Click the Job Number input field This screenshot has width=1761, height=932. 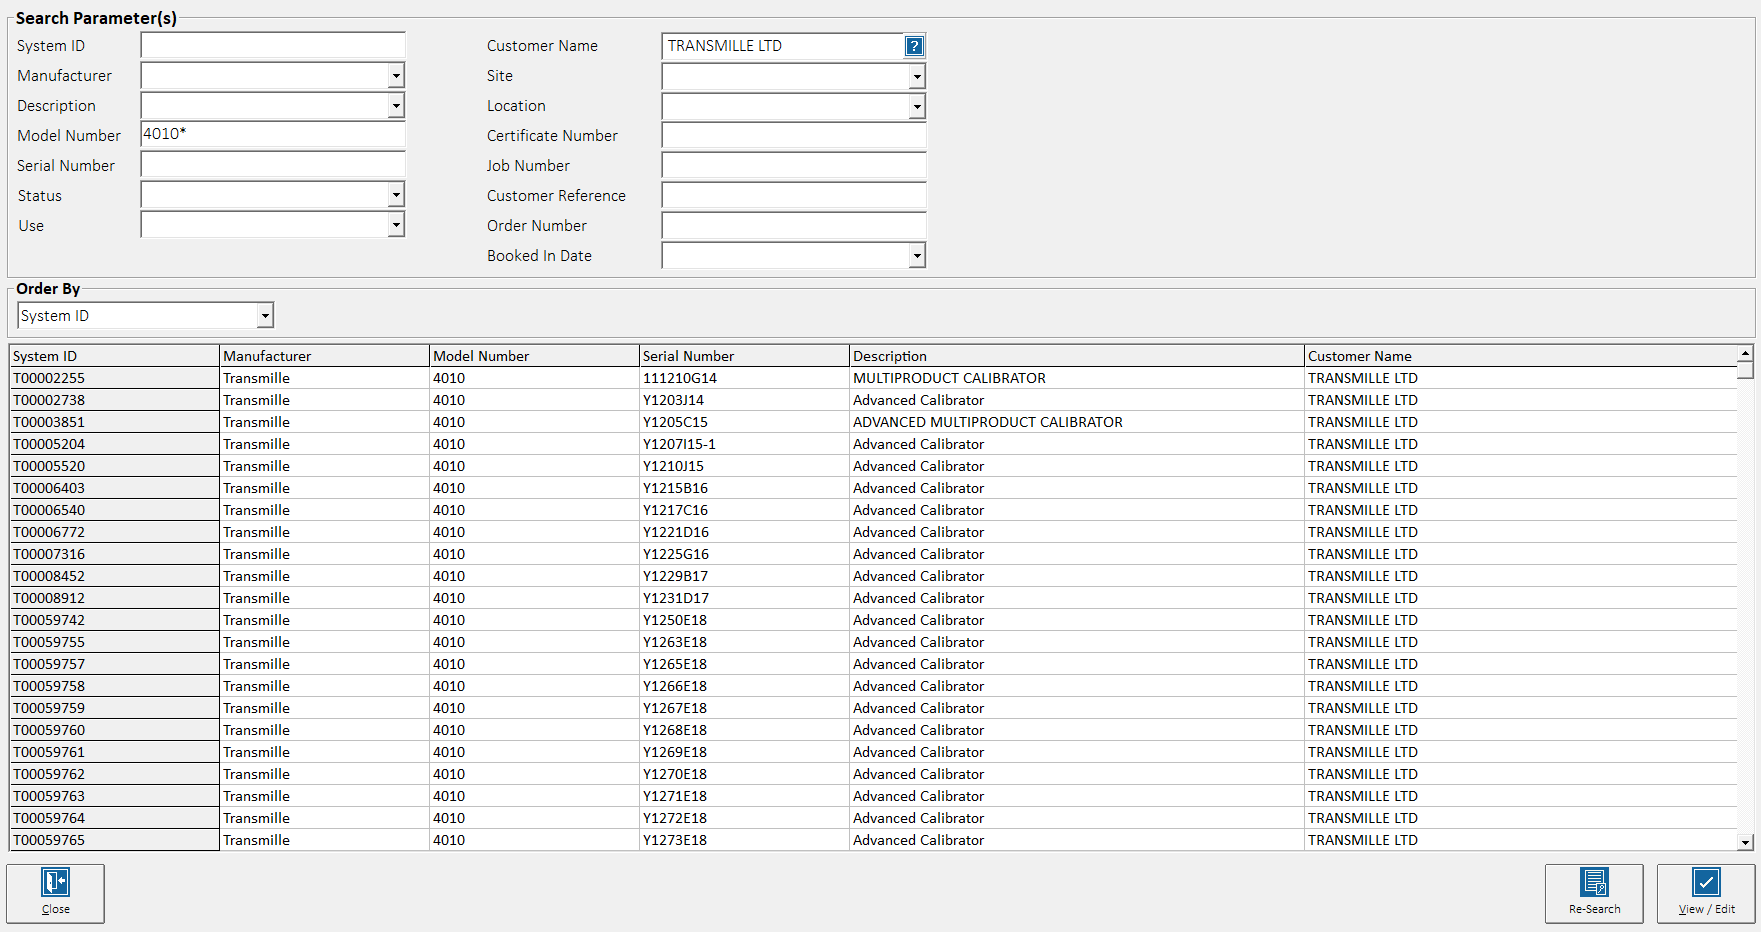(x=794, y=166)
